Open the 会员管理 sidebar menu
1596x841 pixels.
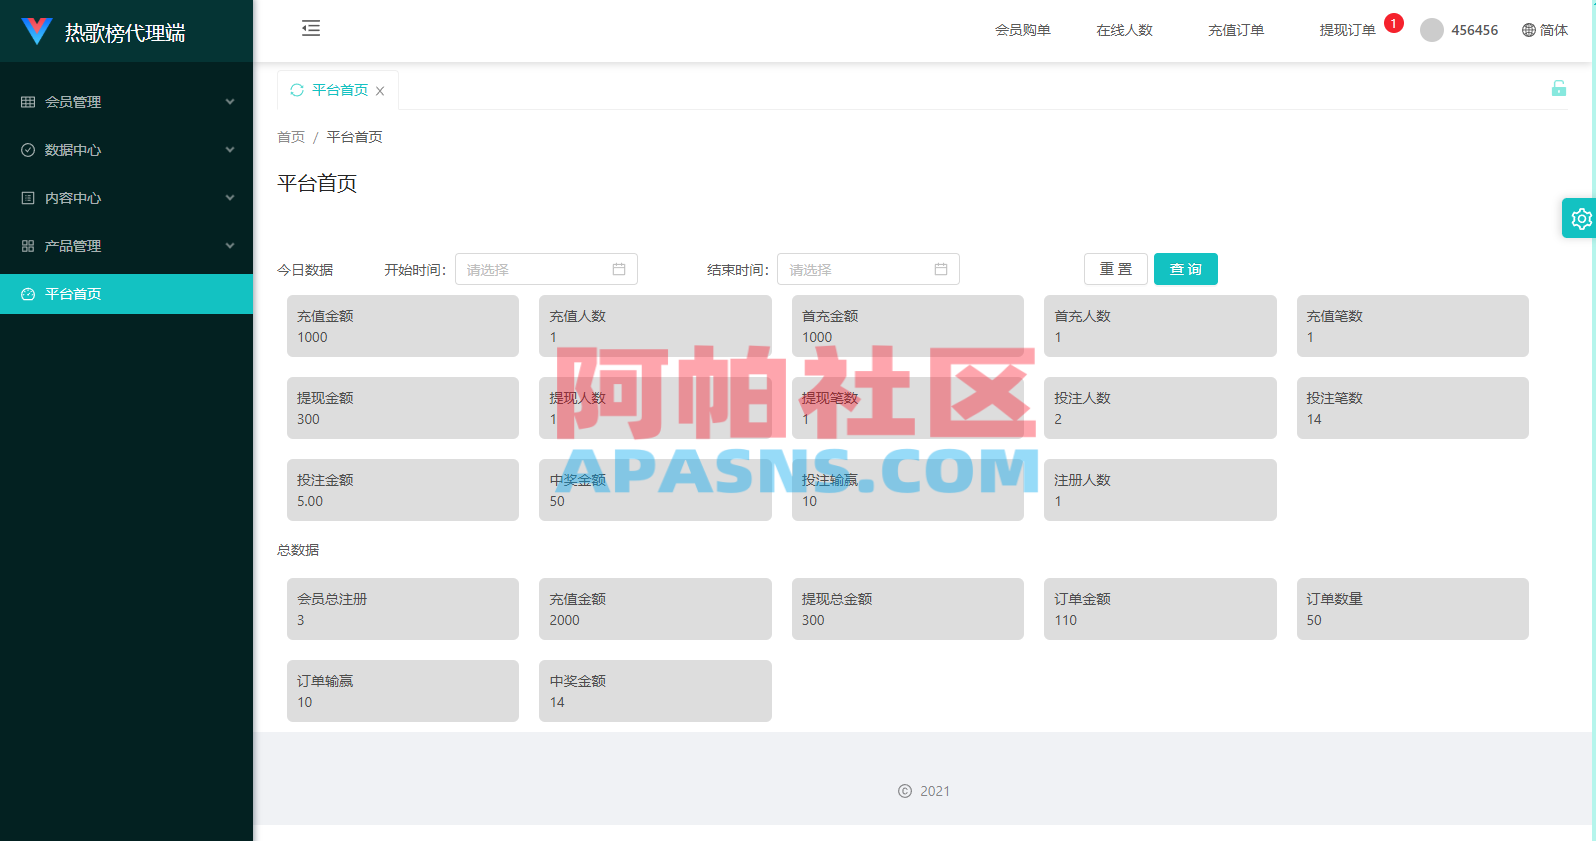pos(126,102)
